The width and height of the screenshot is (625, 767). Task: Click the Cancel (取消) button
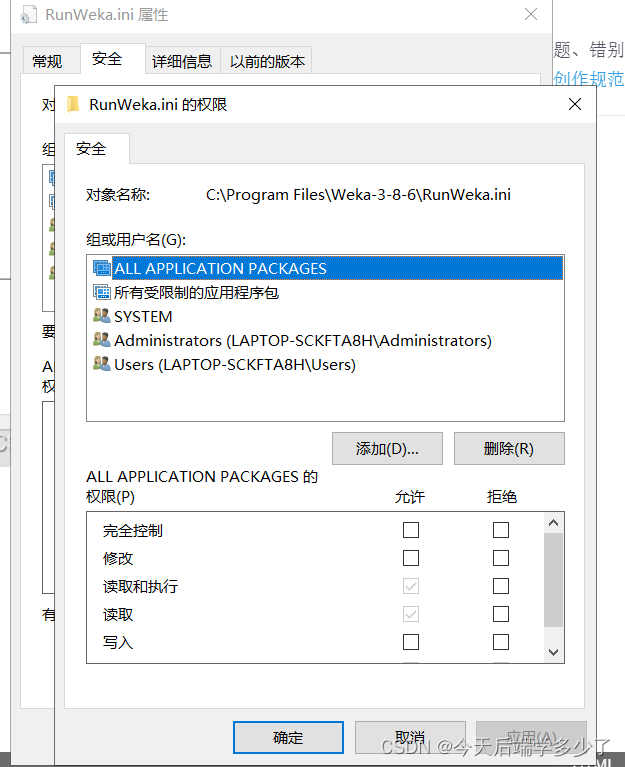coord(410,737)
